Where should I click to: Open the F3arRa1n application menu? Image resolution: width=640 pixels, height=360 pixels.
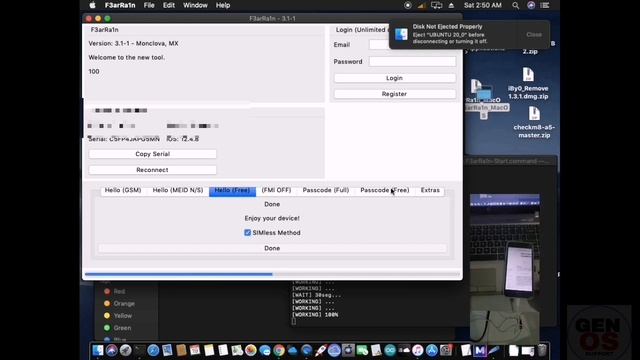[120, 5]
